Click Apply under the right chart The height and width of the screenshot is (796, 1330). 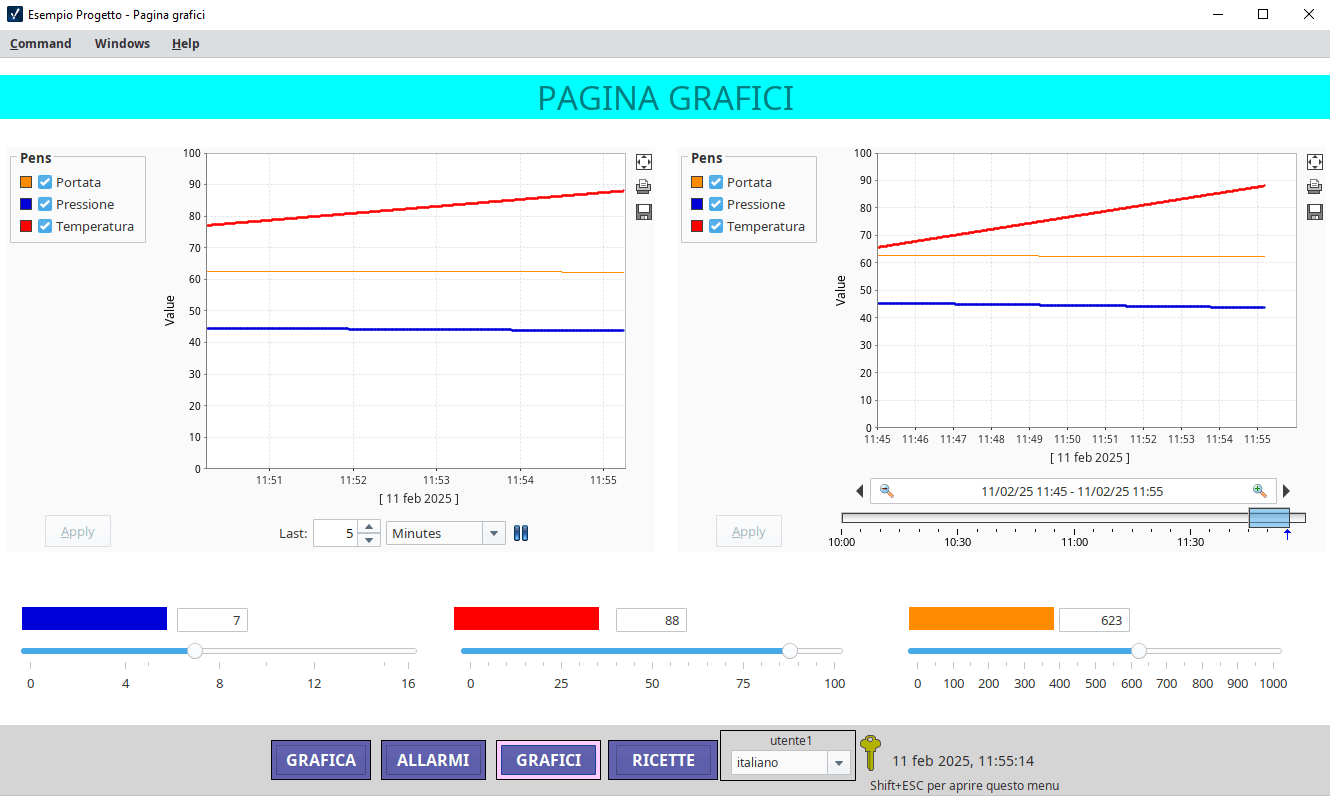[x=749, y=531]
